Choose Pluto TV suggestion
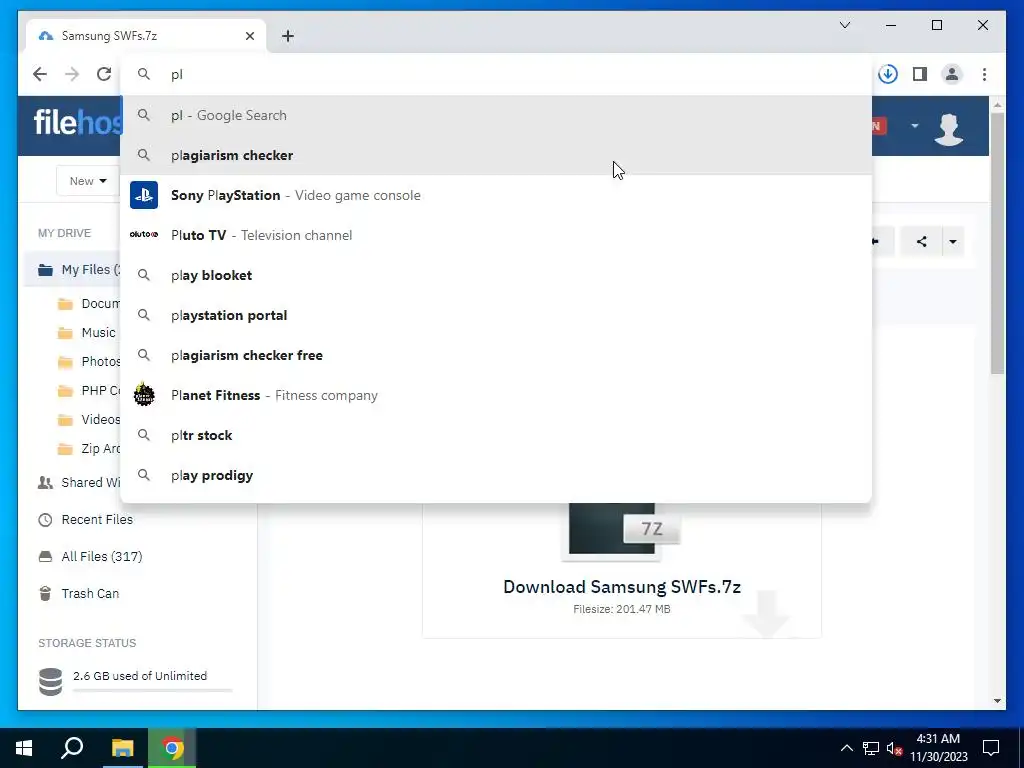Image resolution: width=1024 pixels, height=768 pixels. coord(496,235)
